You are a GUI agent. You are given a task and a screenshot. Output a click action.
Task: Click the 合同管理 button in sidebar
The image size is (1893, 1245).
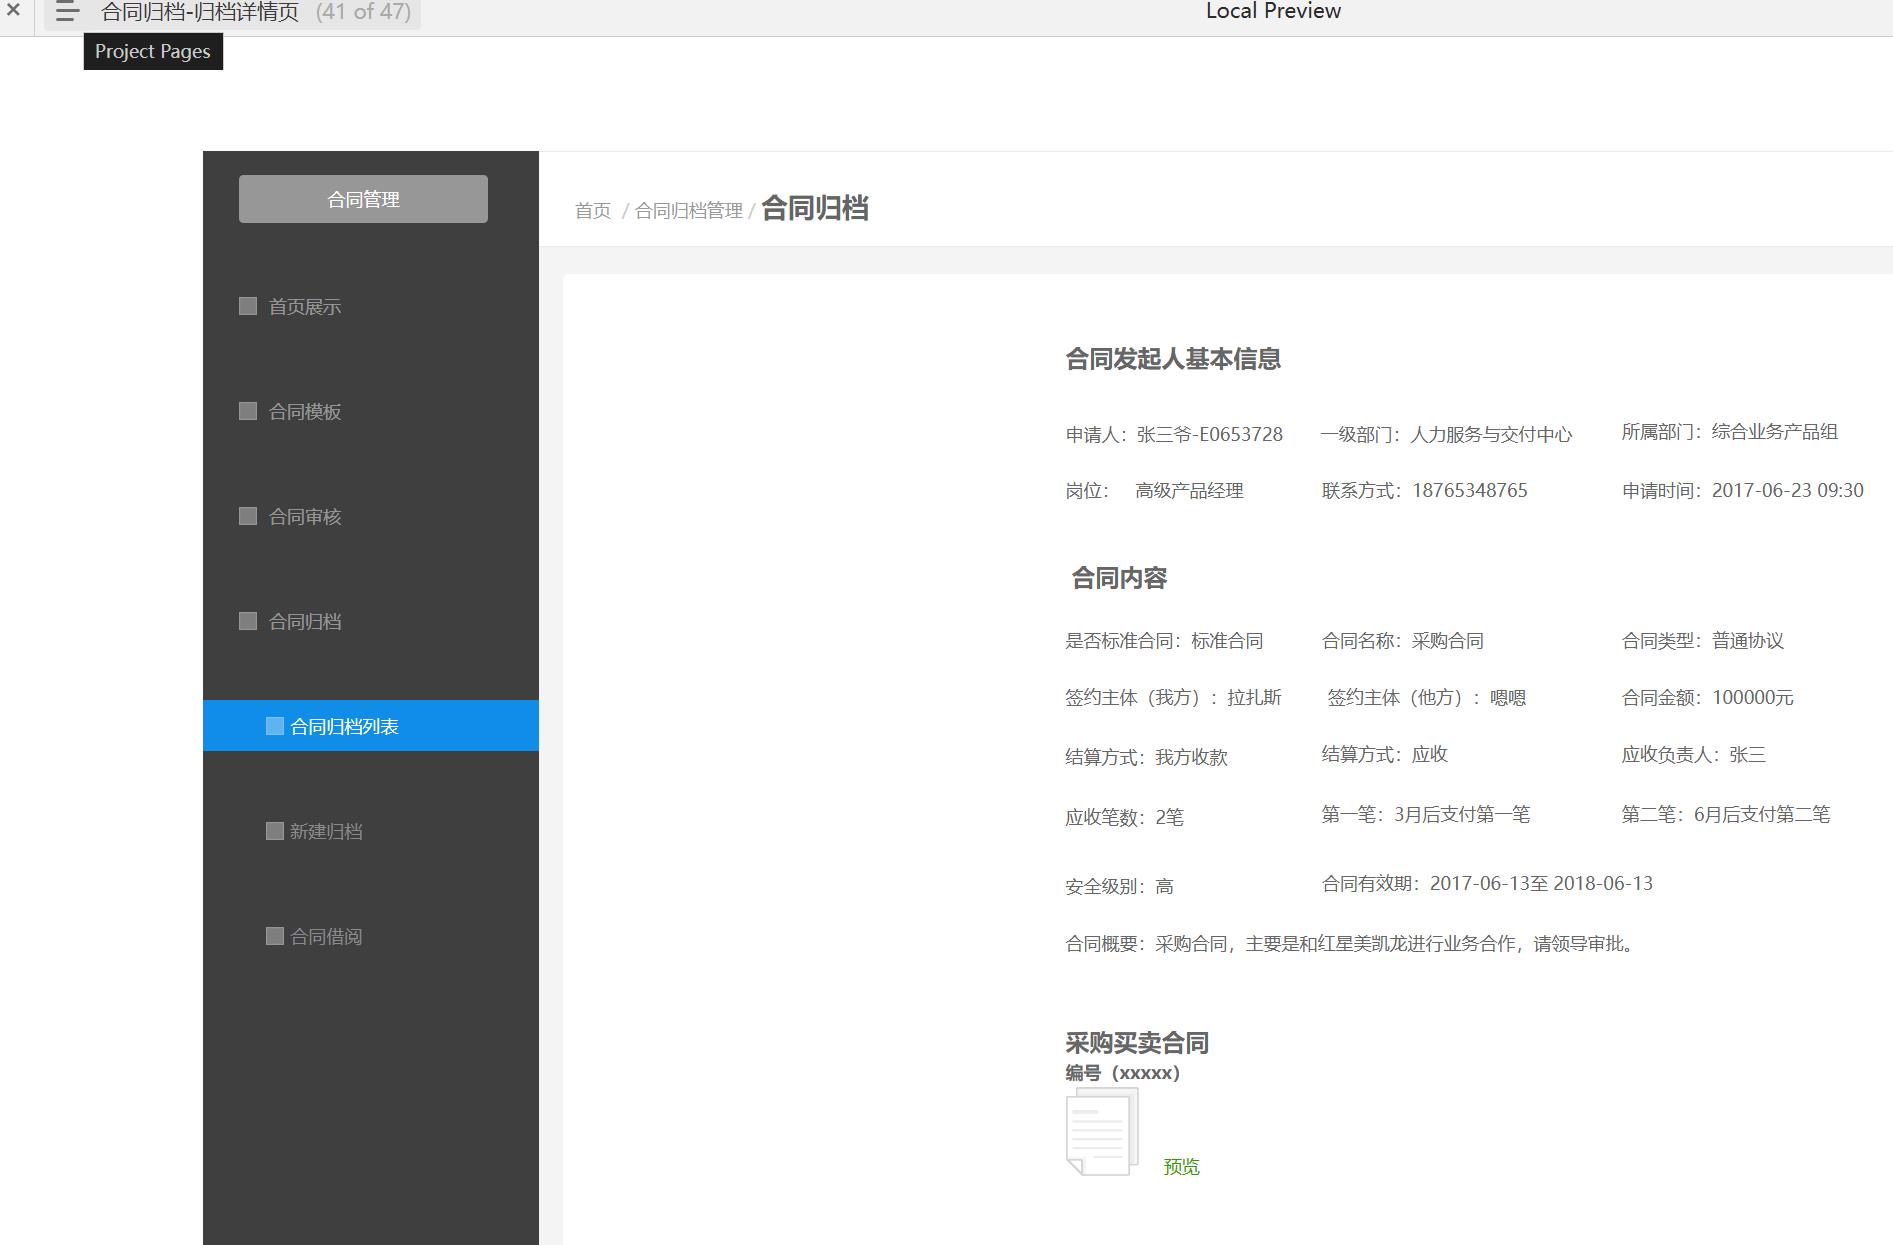363,199
